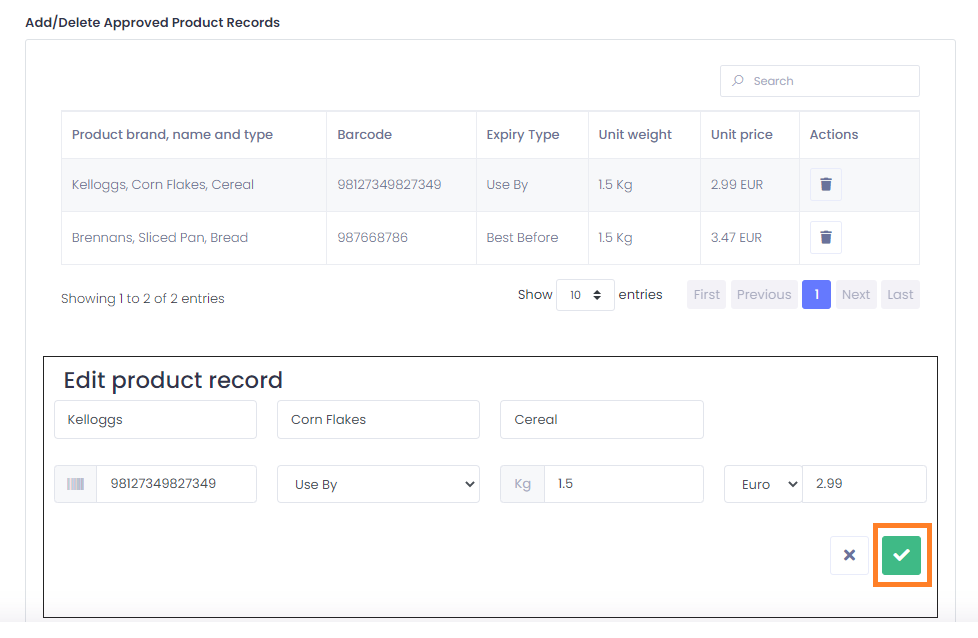
Task: Confirm edit with the green checkmark
Action: click(901, 555)
